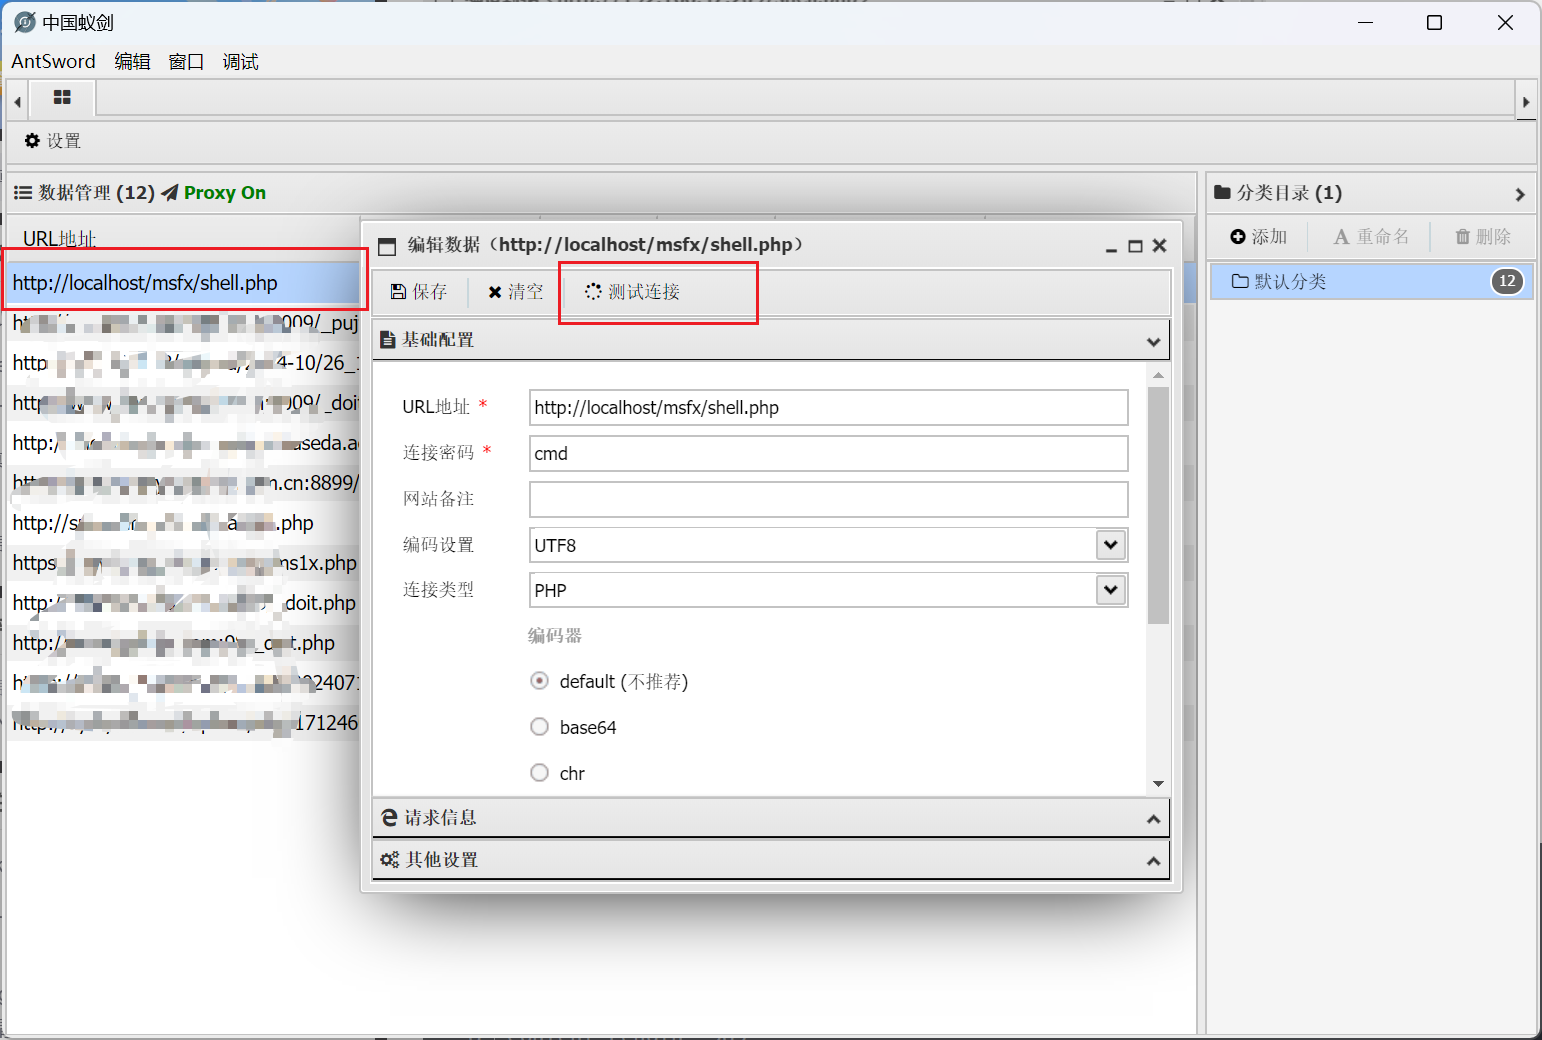This screenshot has width=1542, height=1040.
Task: Click the 连接密码 input field
Action: click(x=828, y=453)
